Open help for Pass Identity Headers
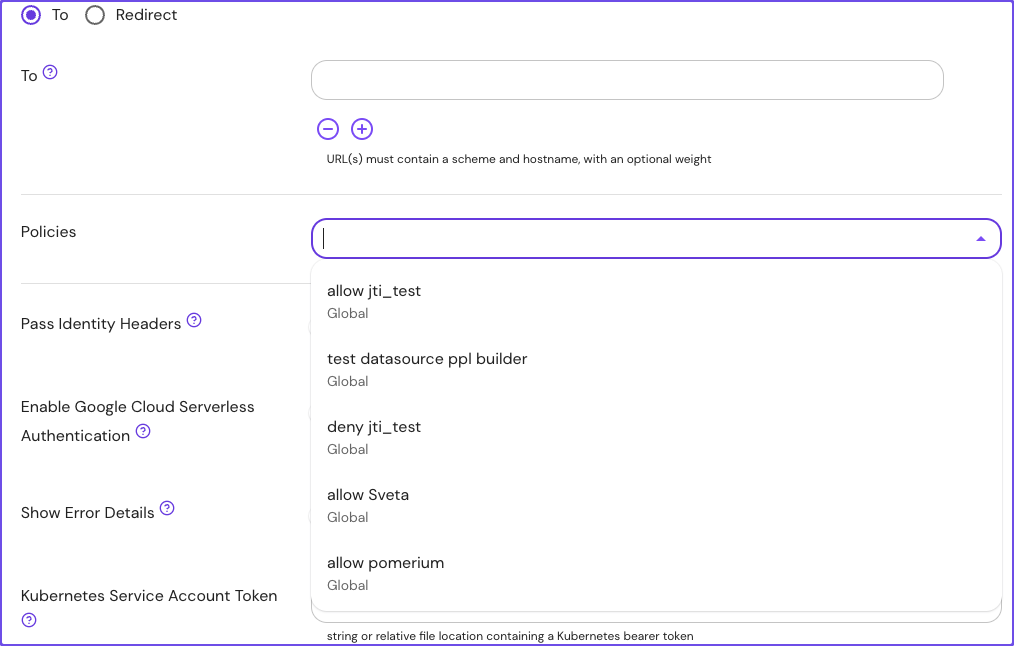Screen dimensions: 1014x646 click(192, 320)
